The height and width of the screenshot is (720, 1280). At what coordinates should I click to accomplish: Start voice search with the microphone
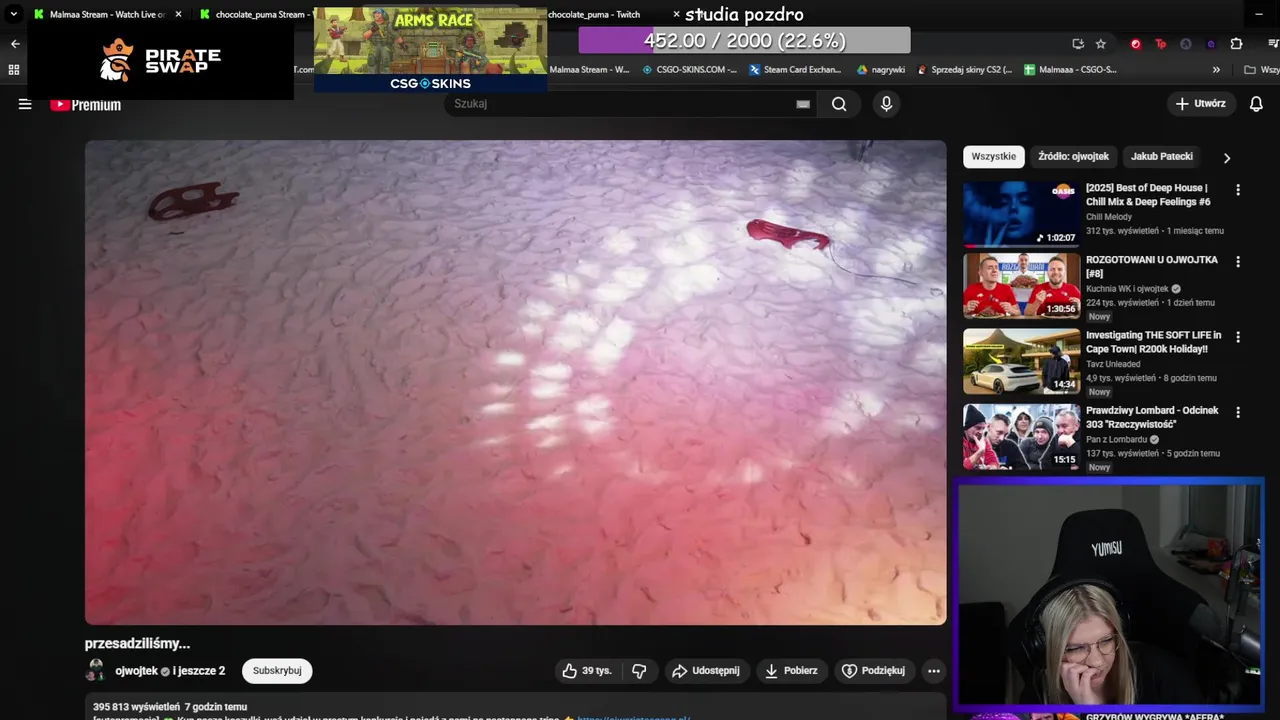886,104
